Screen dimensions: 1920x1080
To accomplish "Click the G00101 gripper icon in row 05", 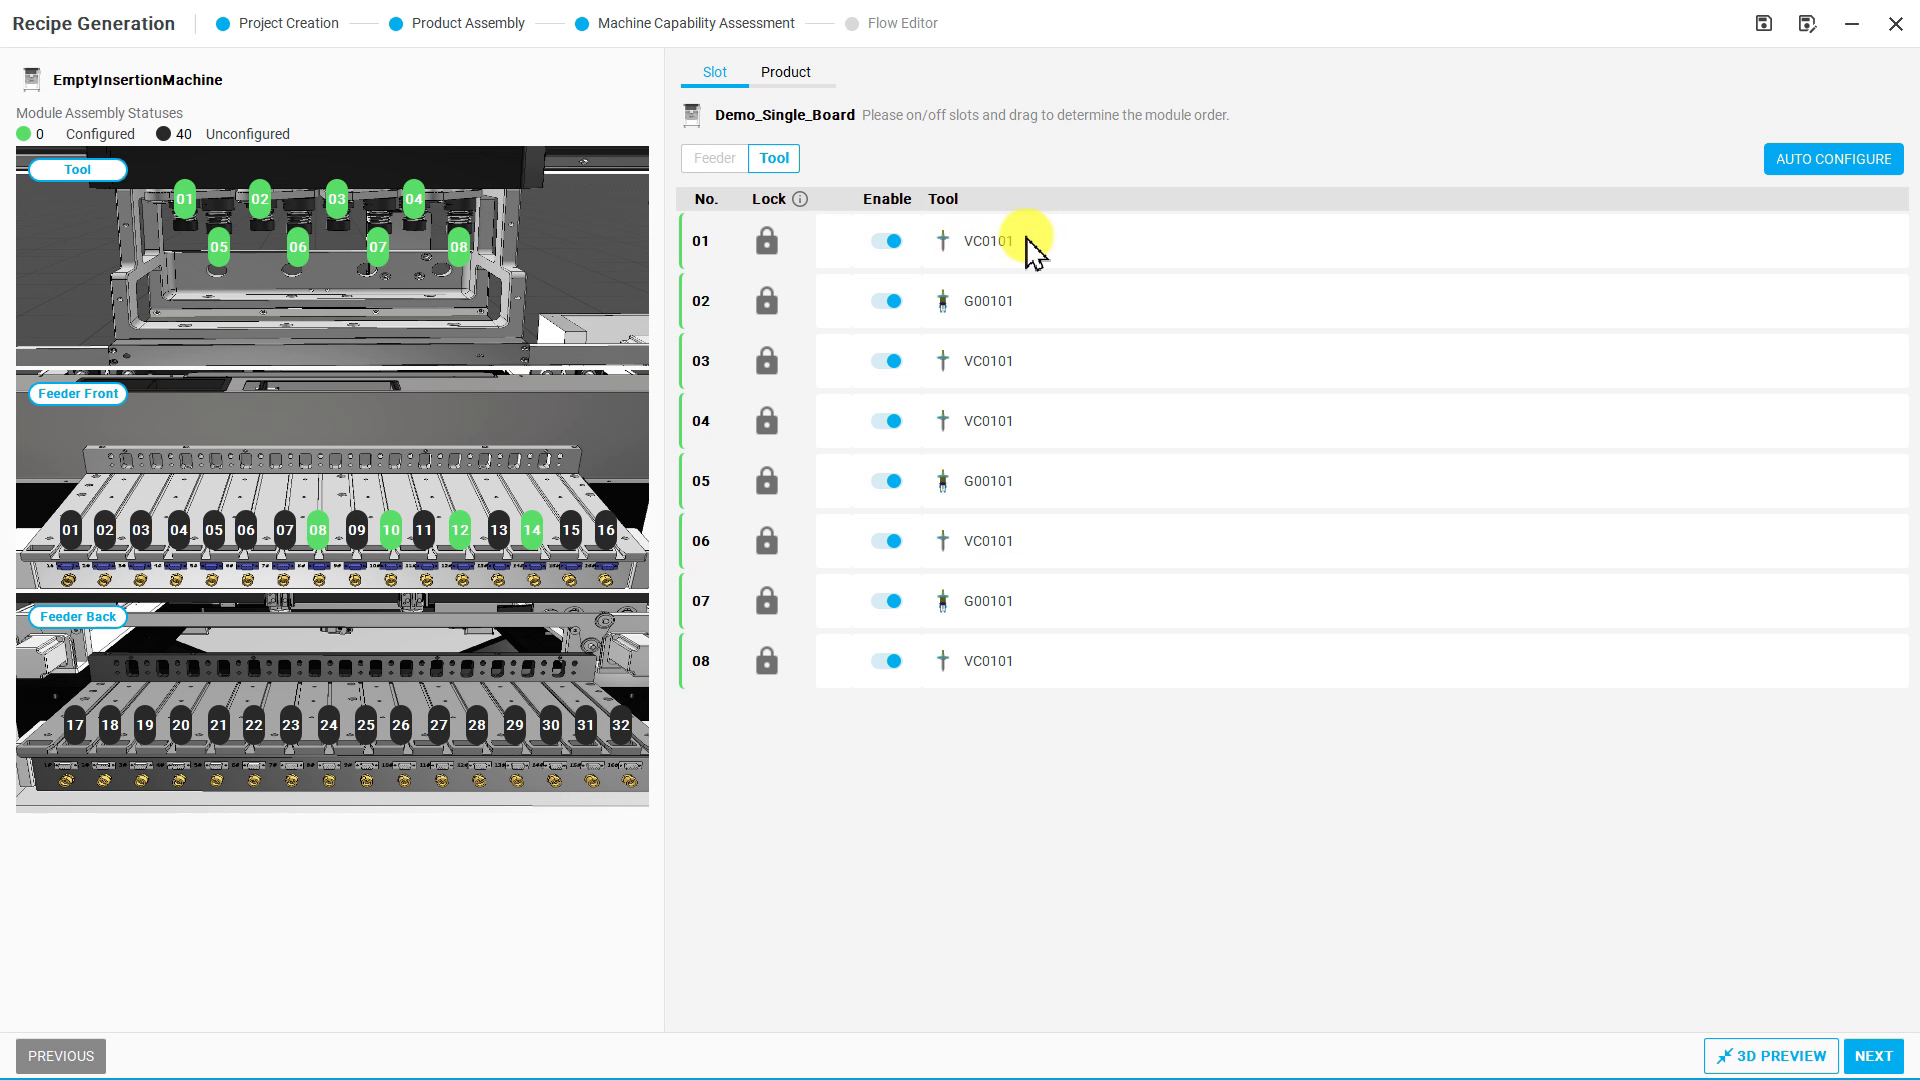I will 942,481.
